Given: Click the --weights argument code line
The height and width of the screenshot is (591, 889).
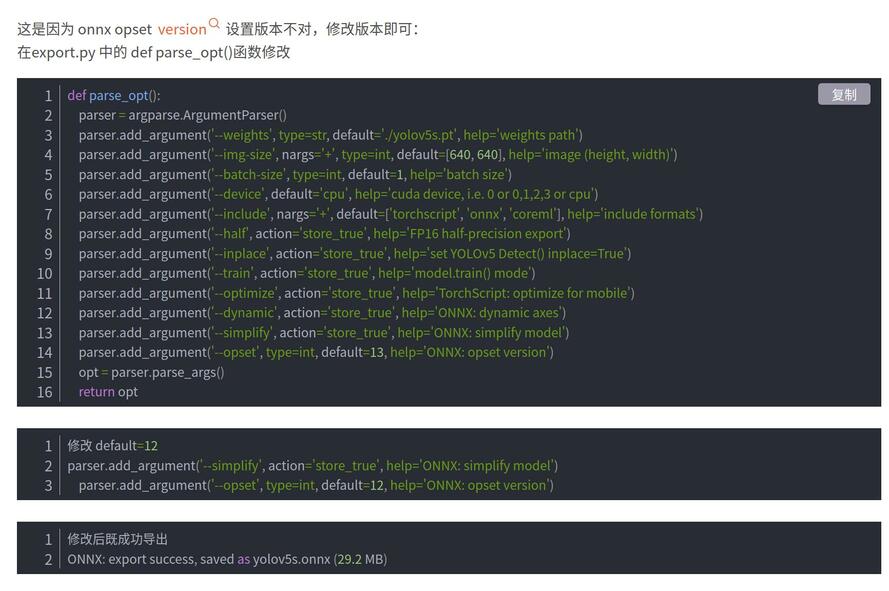Looking at the screenshot, I should [x=330, y=135].
